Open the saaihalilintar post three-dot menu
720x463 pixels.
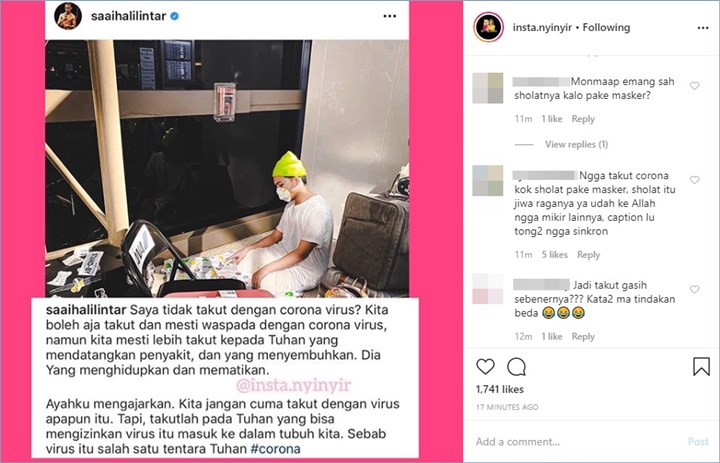[x=389, y=16]
